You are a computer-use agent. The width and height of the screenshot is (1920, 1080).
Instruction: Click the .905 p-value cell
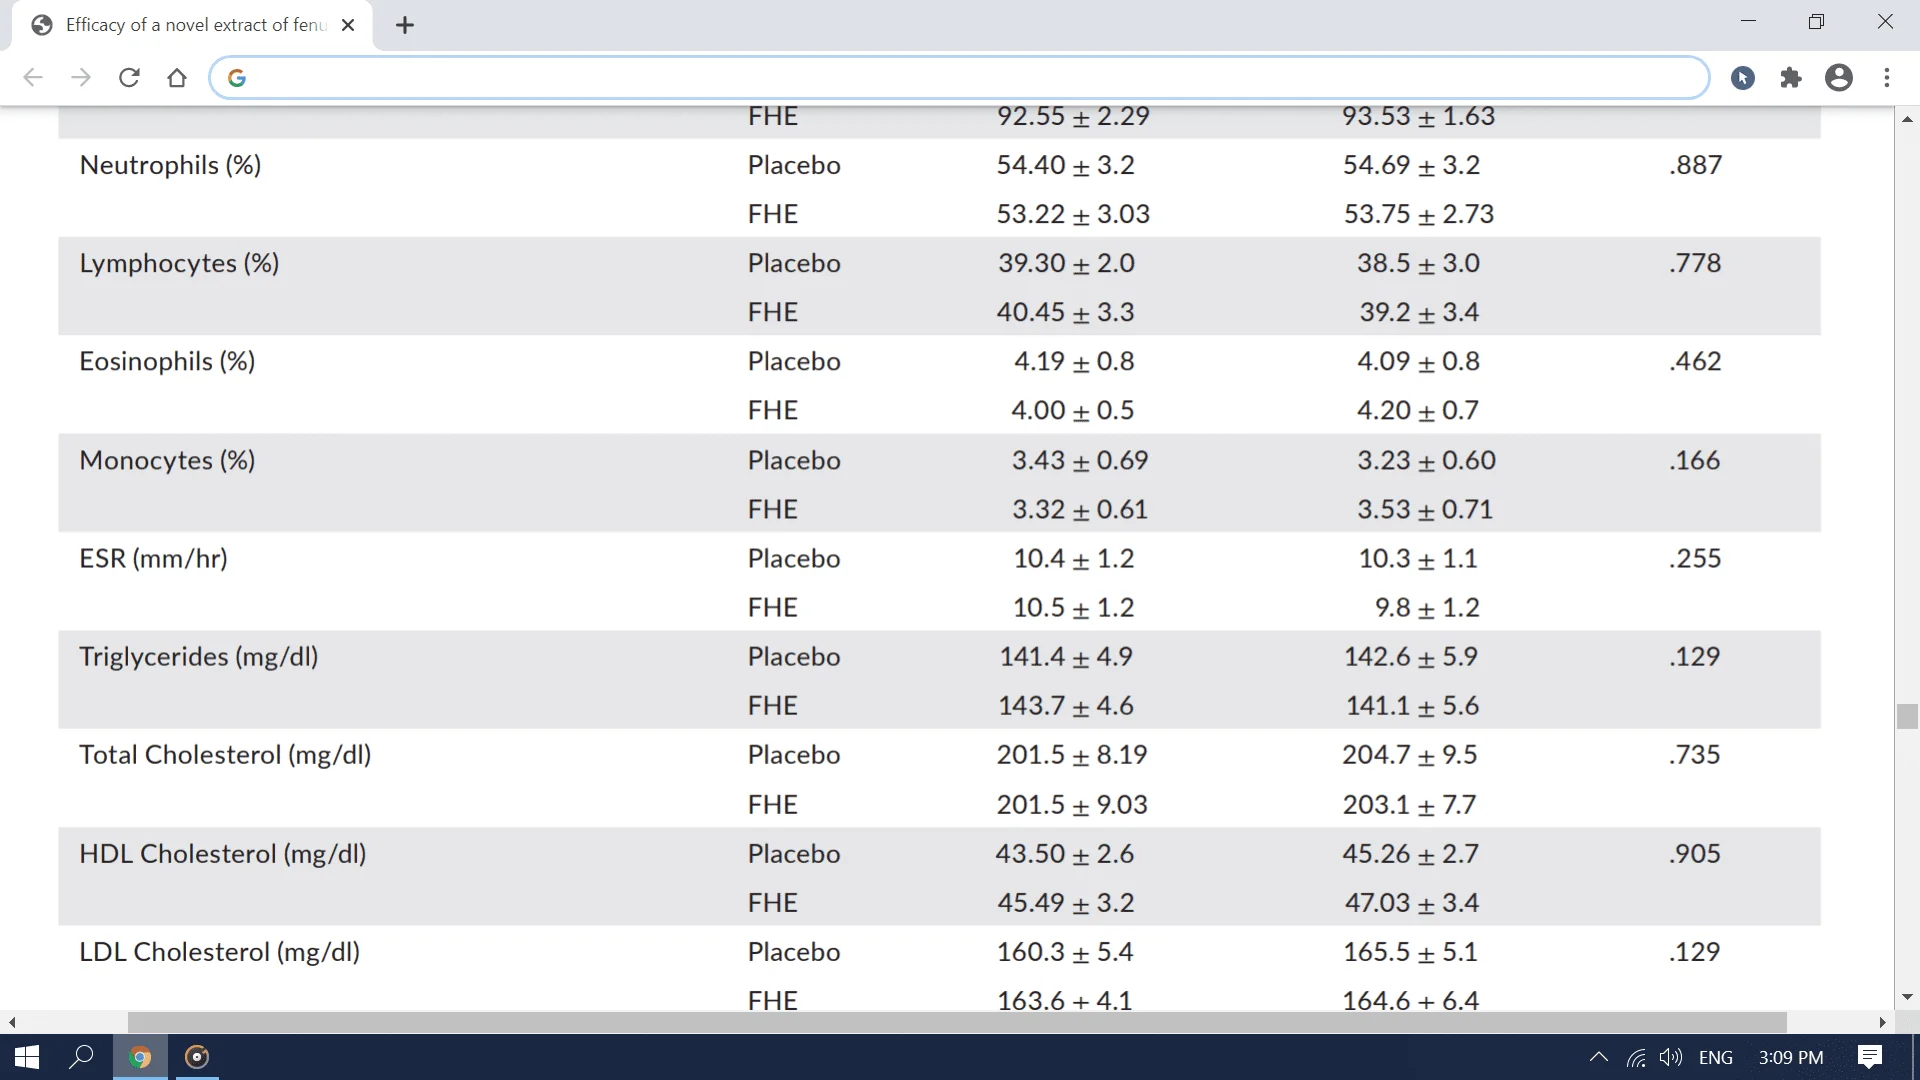point(1695,853)
